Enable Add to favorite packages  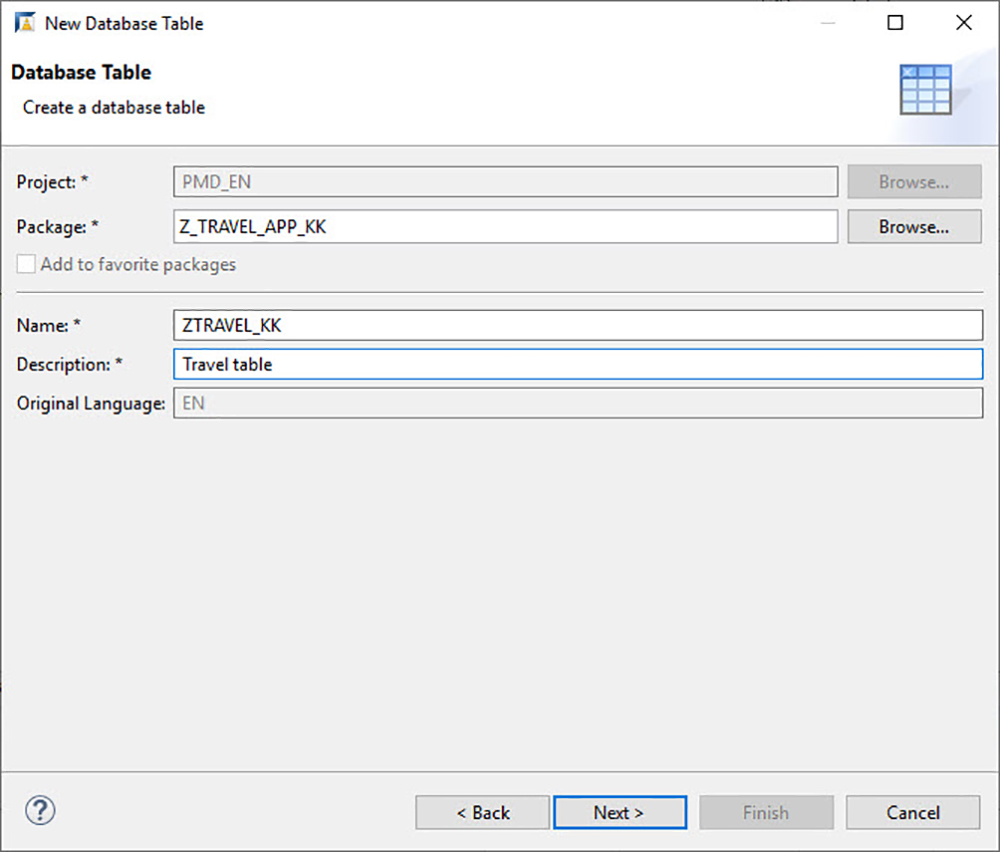[x=25, y=264]
